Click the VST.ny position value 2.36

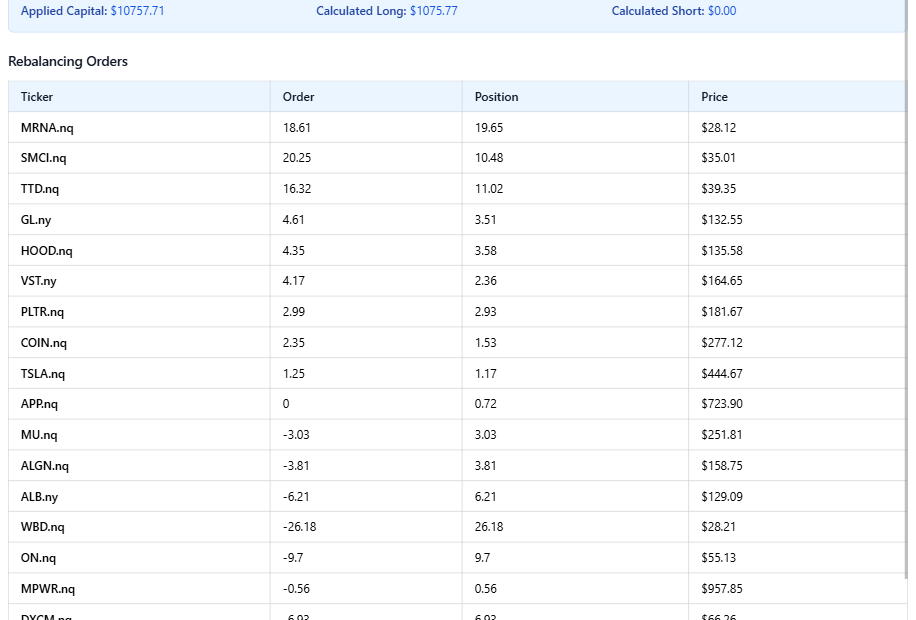[486, 281]
